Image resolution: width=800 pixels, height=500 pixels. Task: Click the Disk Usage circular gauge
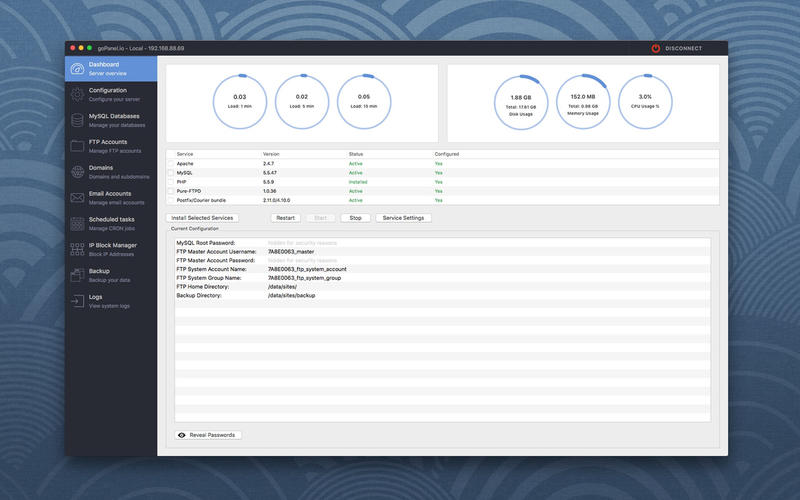pyautogui.click(x=522, y=103)
